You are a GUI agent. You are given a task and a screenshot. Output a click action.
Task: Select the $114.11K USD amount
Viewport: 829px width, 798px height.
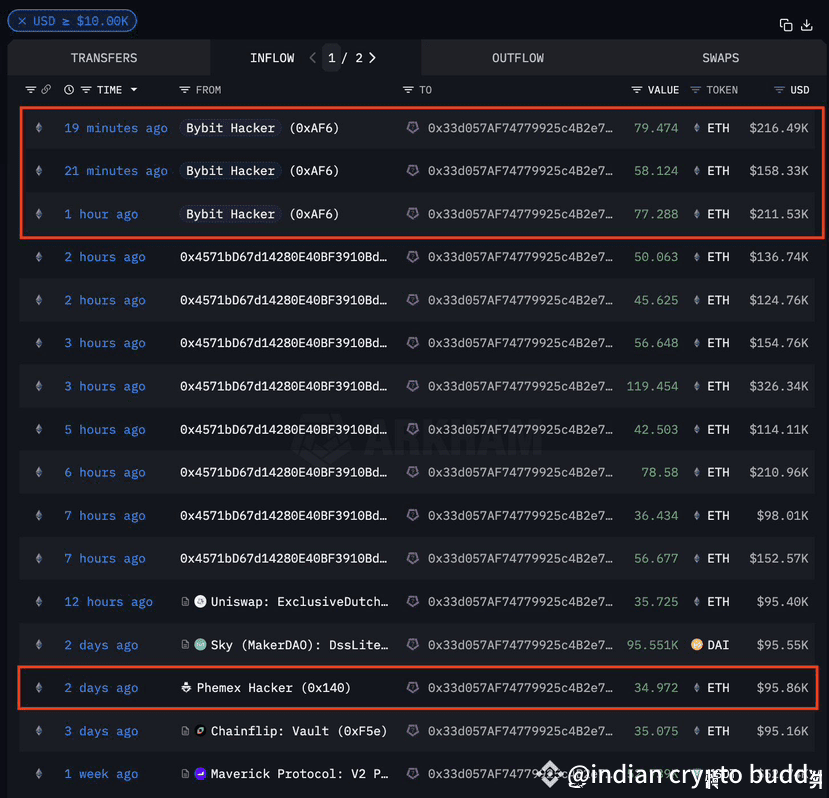pos(779,430)
